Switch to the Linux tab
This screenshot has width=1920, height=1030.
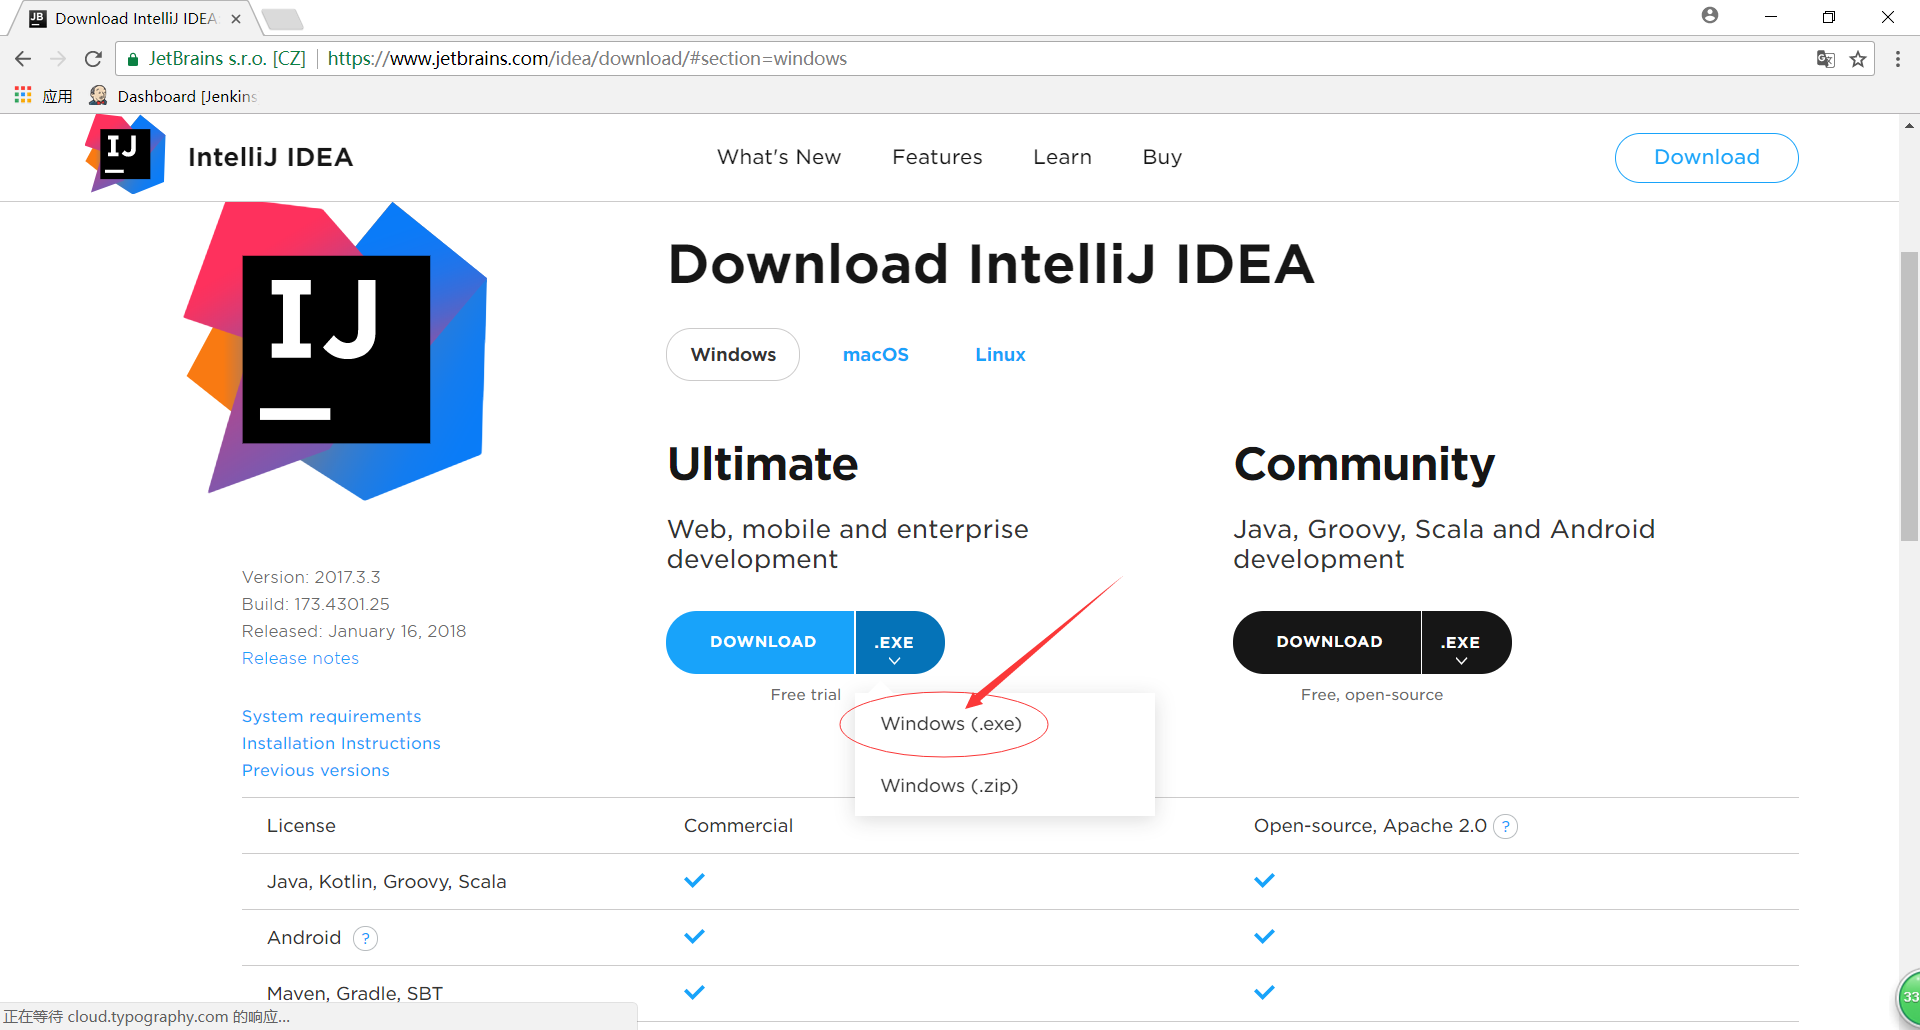(x=1000, y=355)
